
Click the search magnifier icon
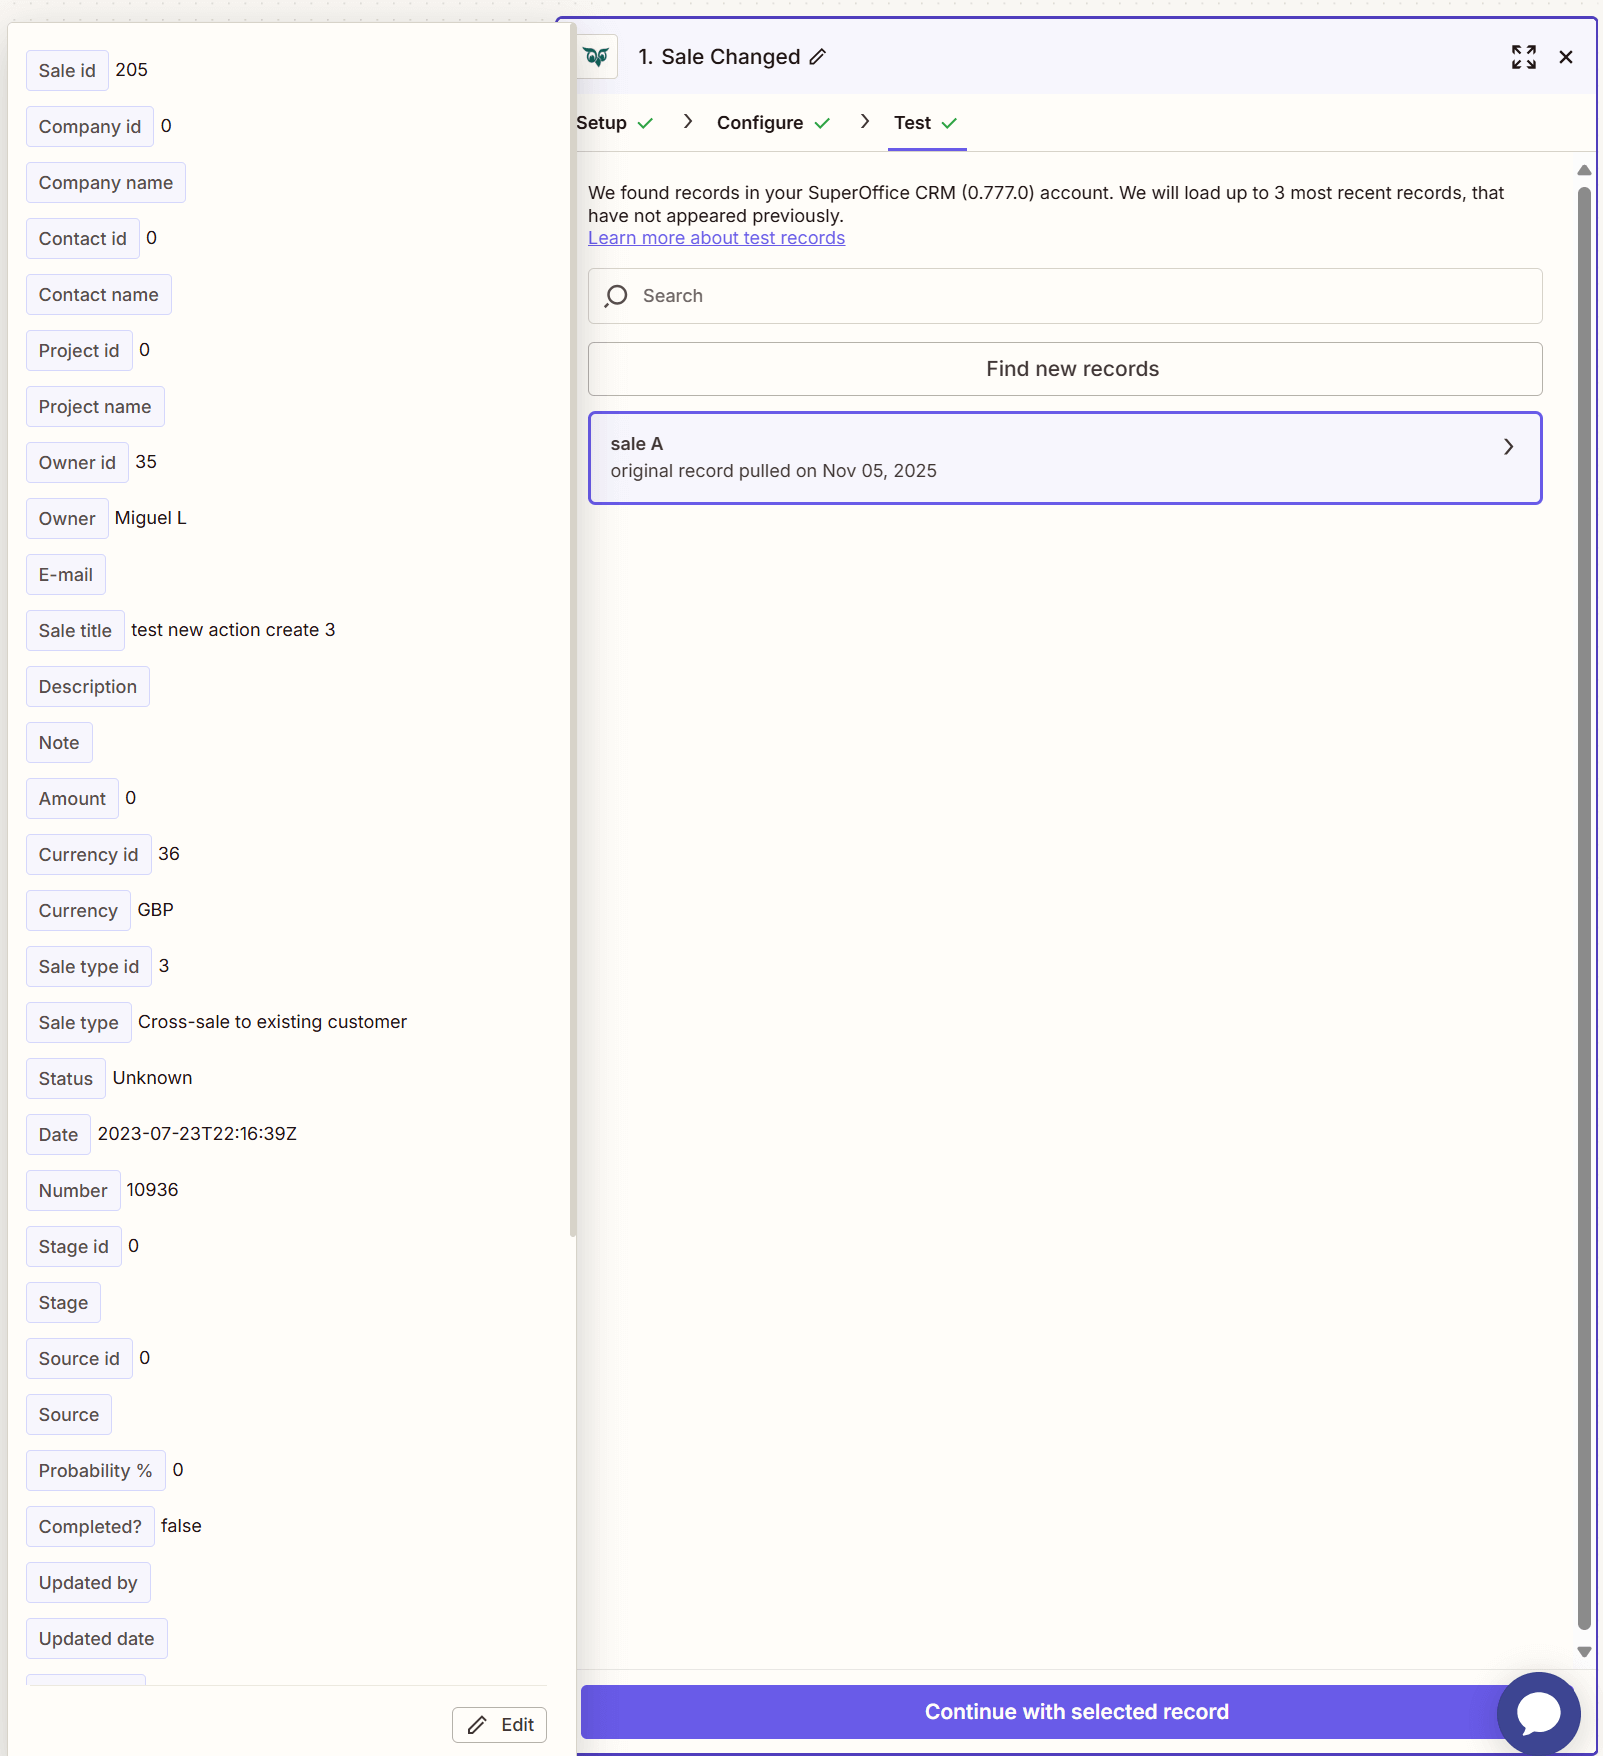[x=615, y=296]
